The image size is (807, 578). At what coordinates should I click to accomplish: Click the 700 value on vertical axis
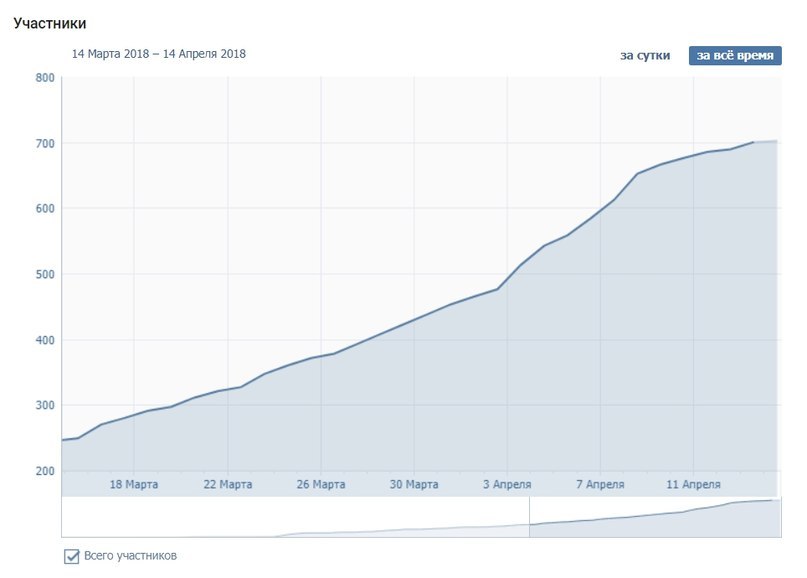tap(45, 144)
